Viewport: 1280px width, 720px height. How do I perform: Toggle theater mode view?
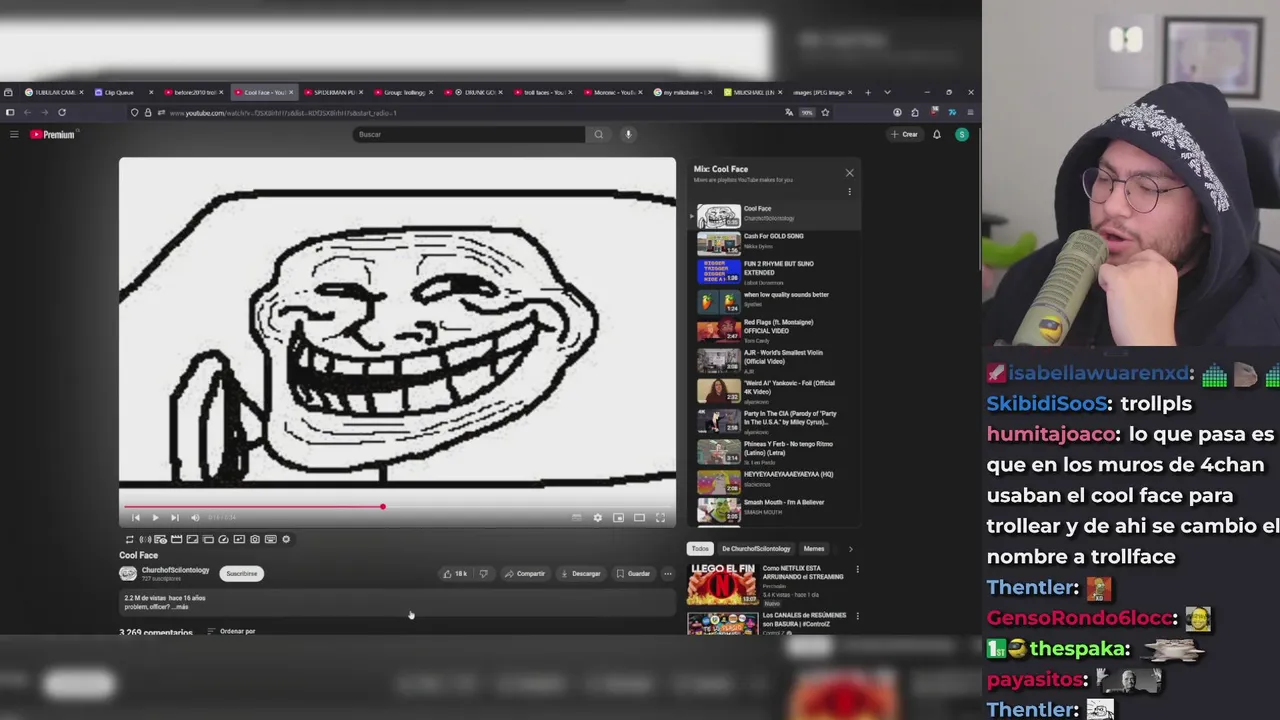[639, 518]
